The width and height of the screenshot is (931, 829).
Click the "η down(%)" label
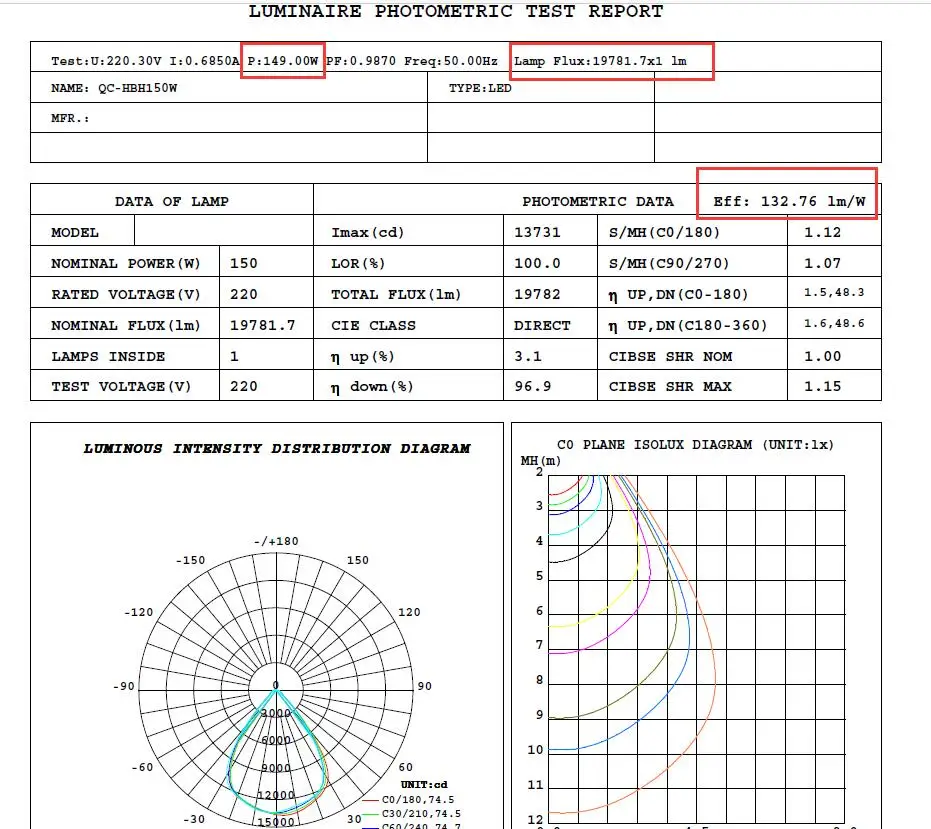[372, 387]
